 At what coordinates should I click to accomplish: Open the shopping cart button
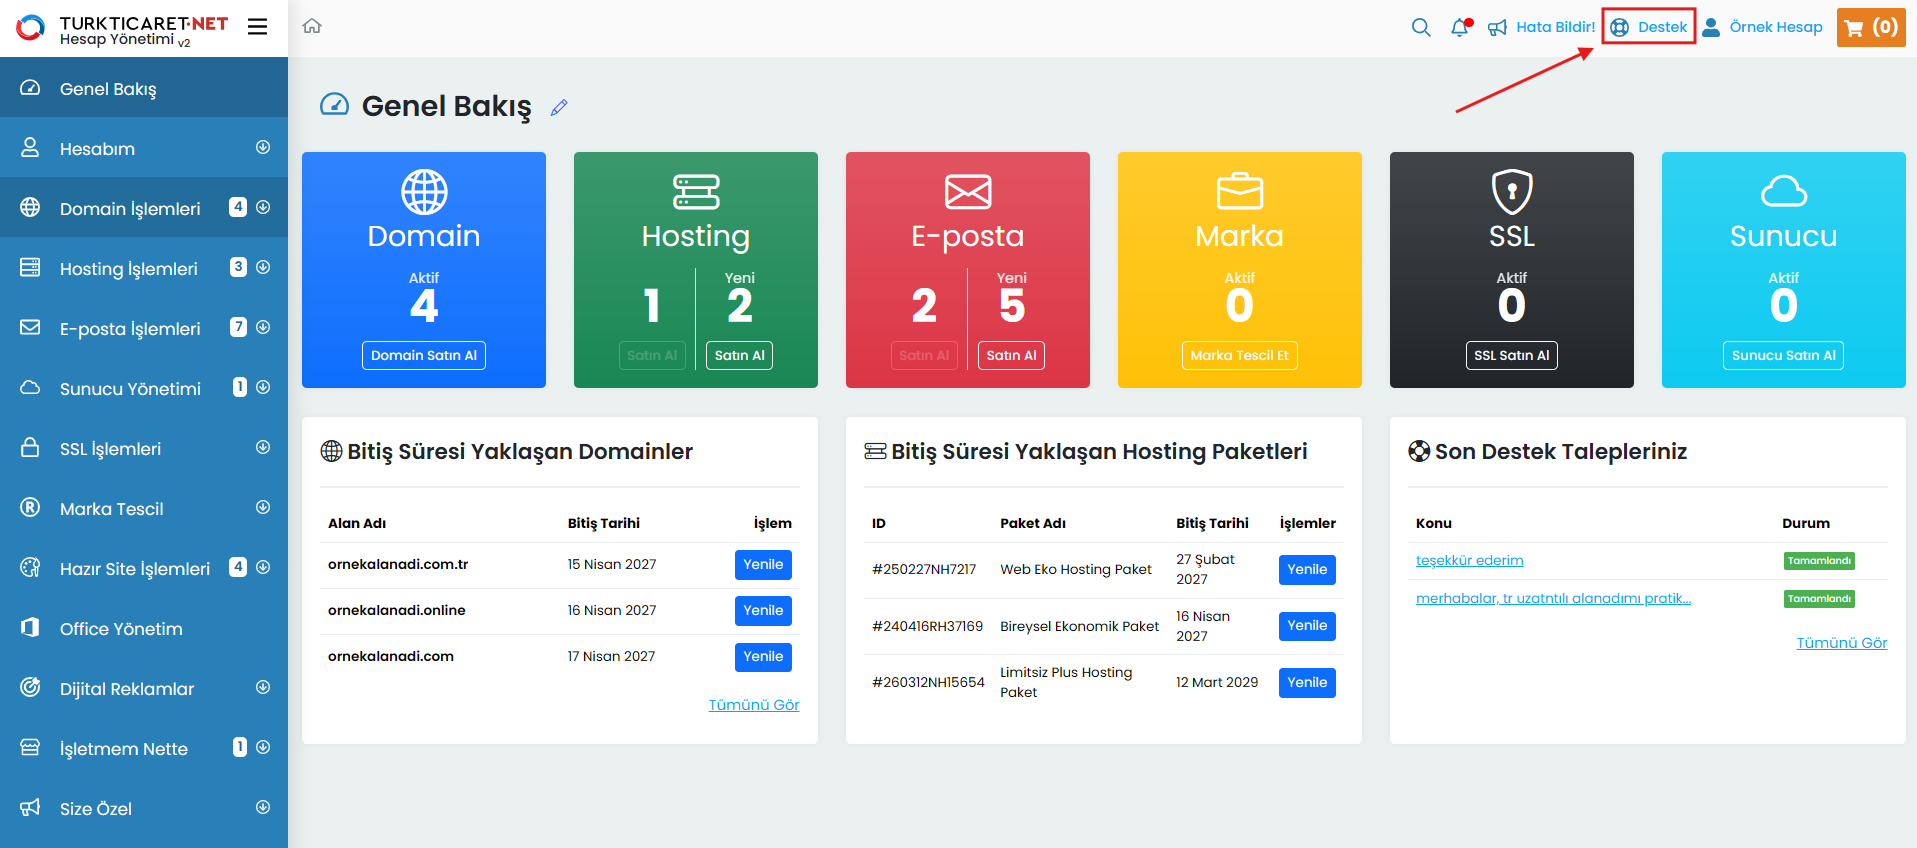tap(1870, 27)
